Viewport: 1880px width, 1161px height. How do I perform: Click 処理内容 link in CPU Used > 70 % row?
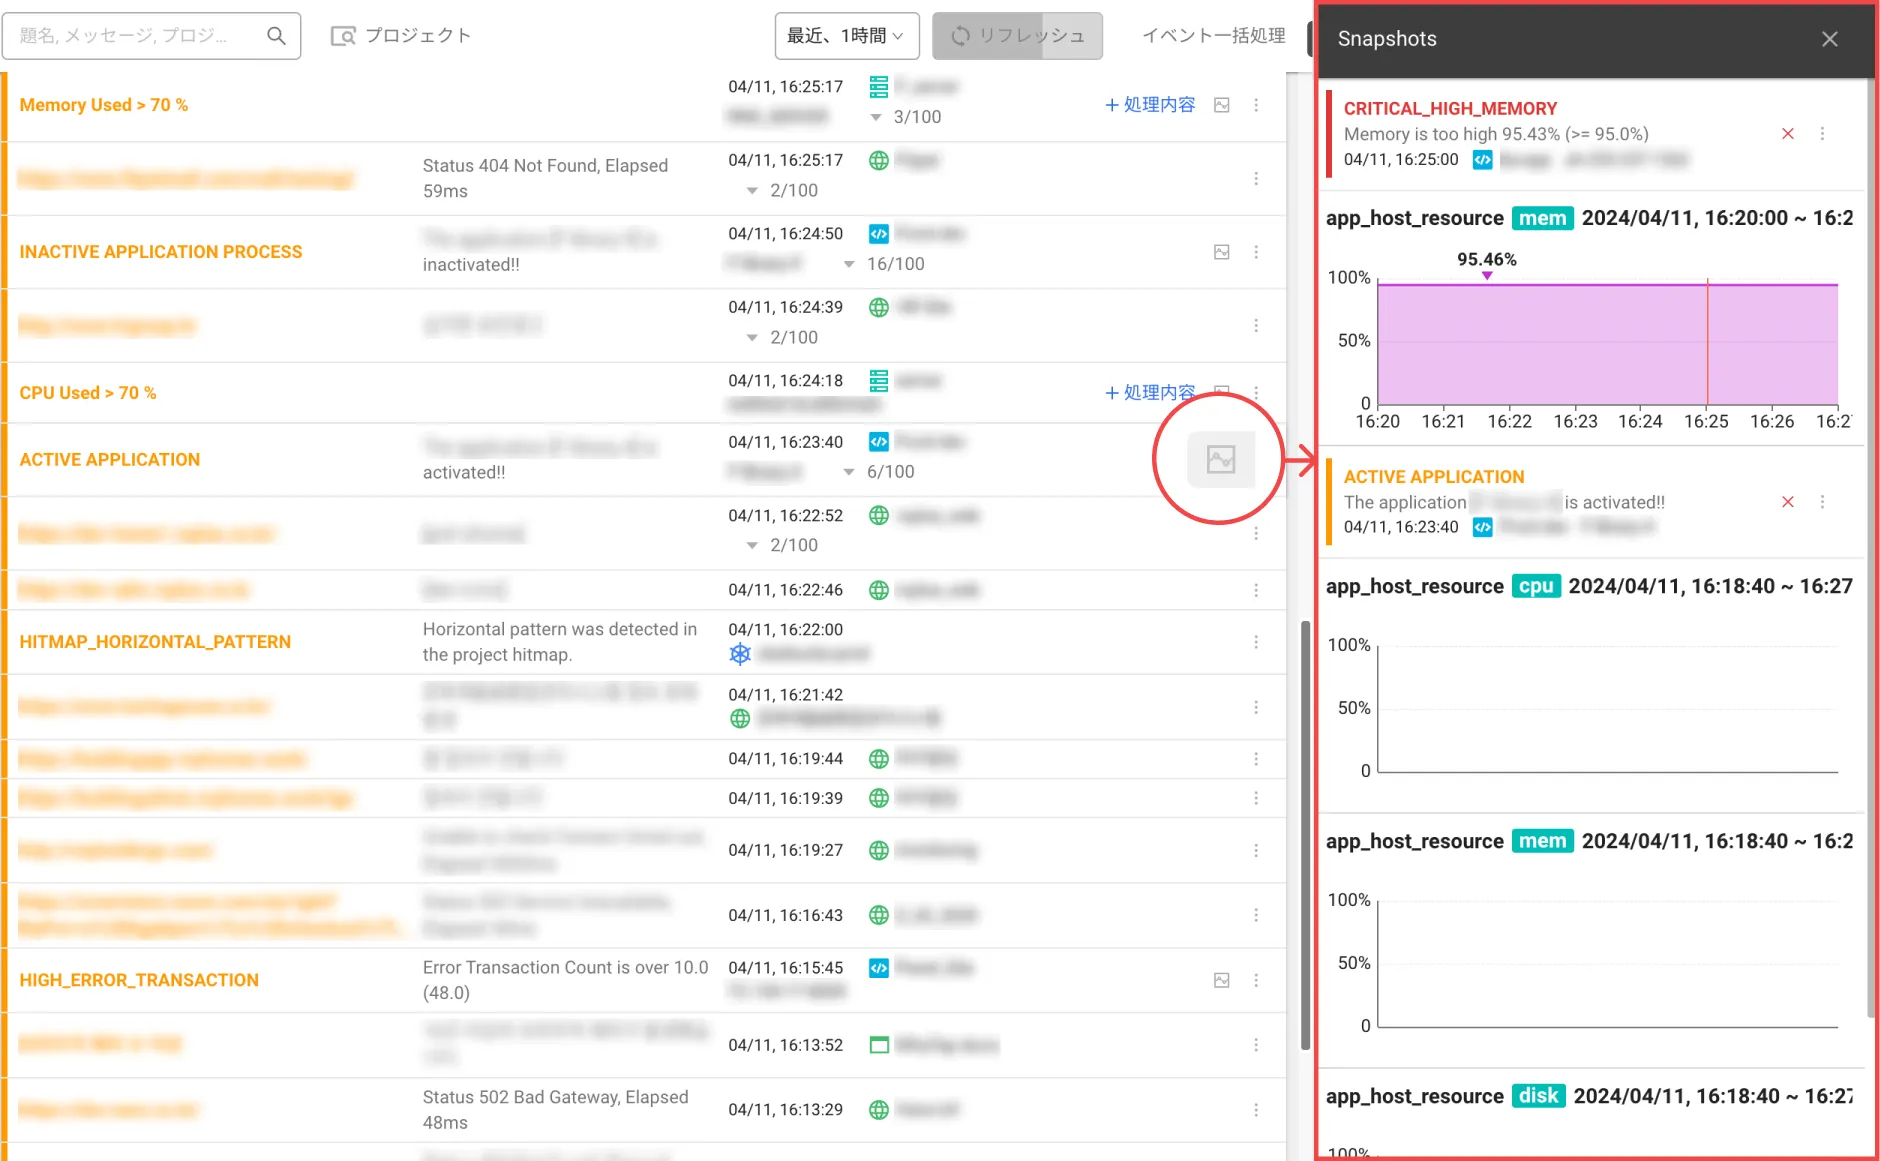point(1150,393)
